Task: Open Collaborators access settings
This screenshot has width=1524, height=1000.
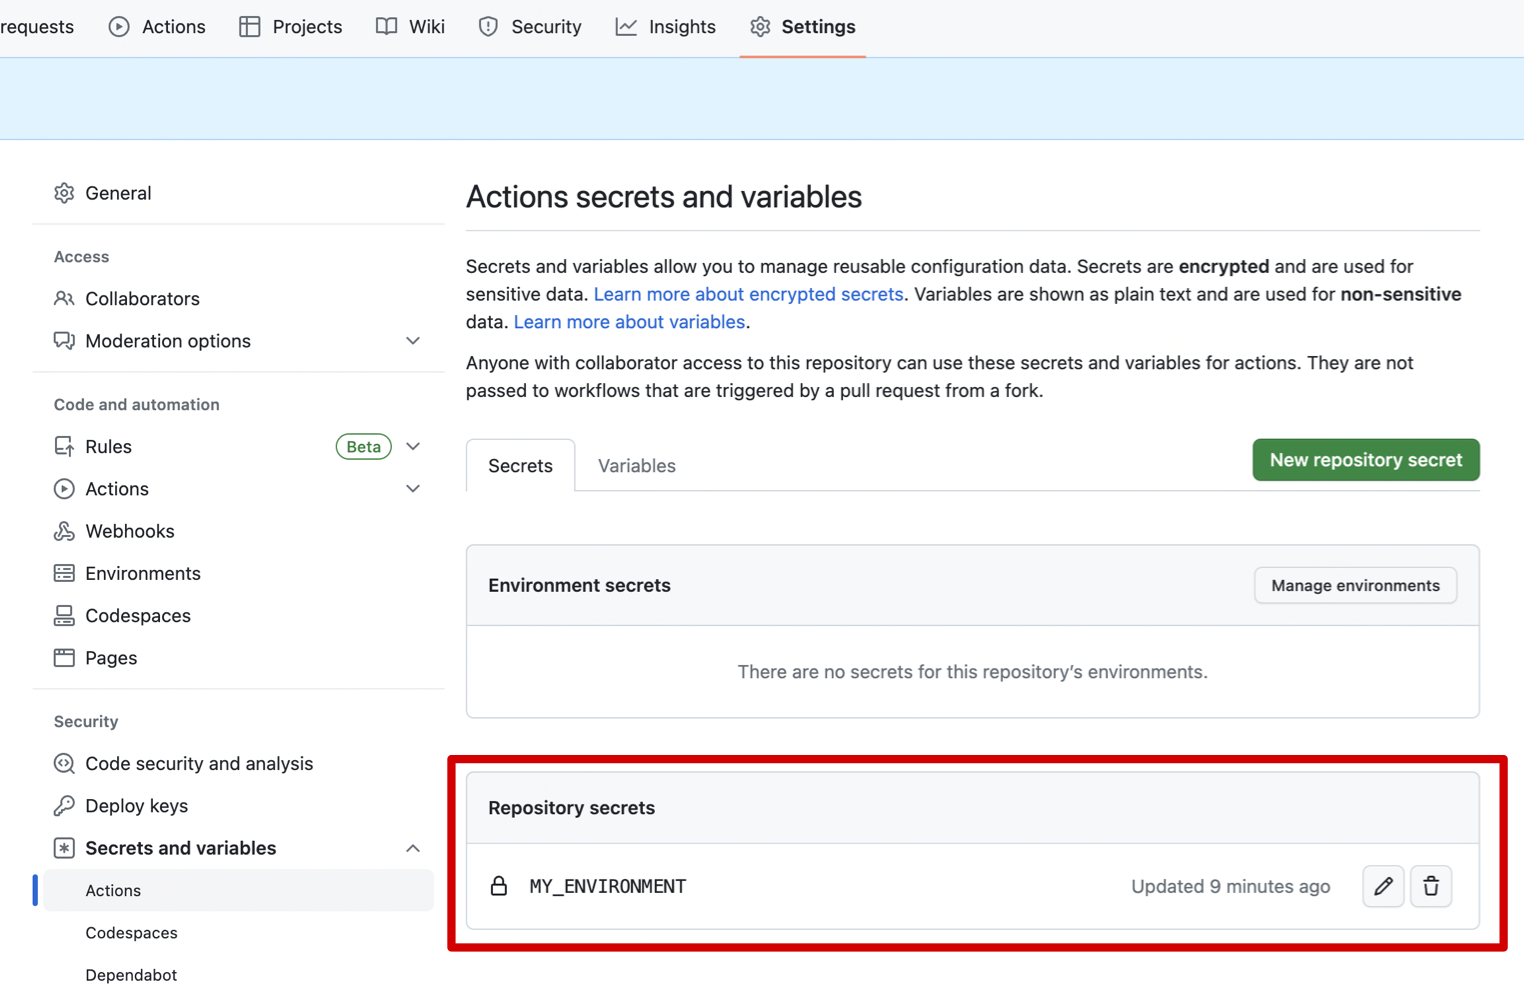Action: [x=142, y=299]
